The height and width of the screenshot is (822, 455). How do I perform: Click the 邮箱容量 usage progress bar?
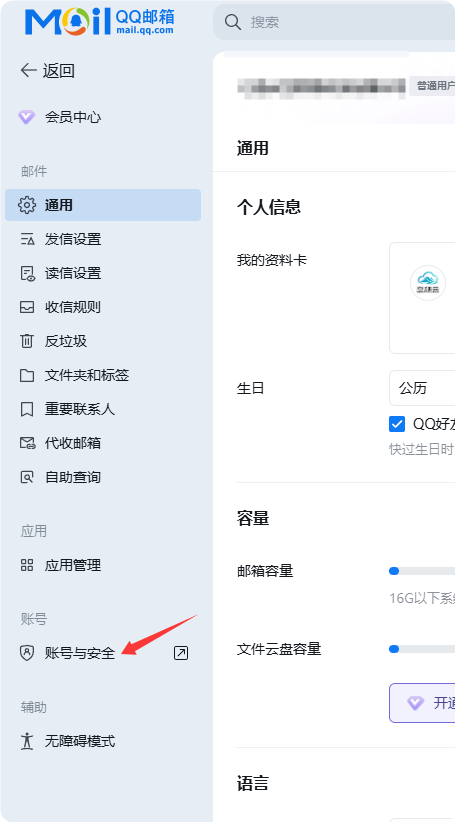coord(422,571)
